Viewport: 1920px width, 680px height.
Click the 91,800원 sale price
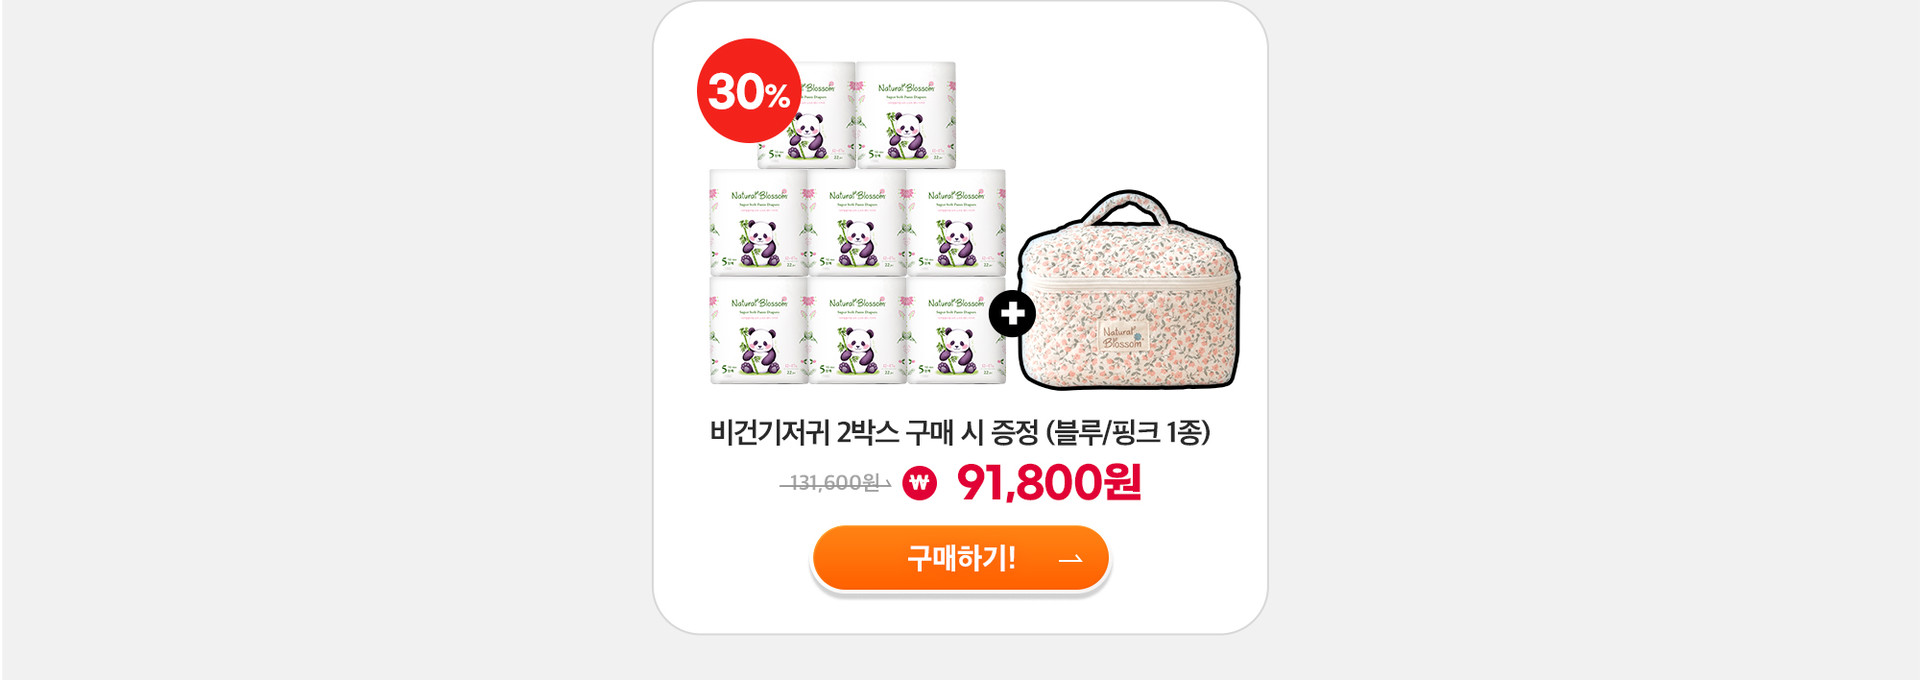point(1049,483)
